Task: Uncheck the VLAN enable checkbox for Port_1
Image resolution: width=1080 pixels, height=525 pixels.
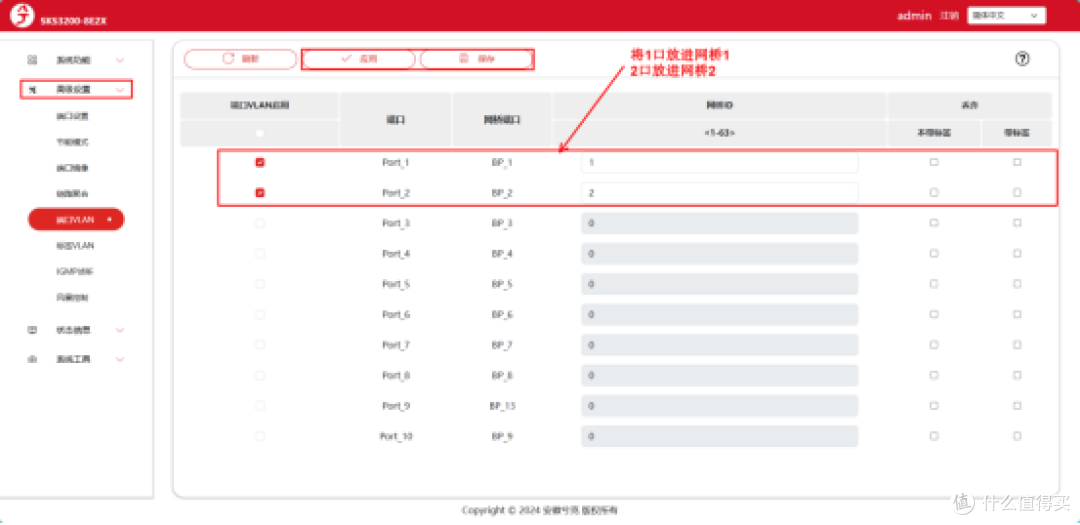Action: [x=260, y=163]
